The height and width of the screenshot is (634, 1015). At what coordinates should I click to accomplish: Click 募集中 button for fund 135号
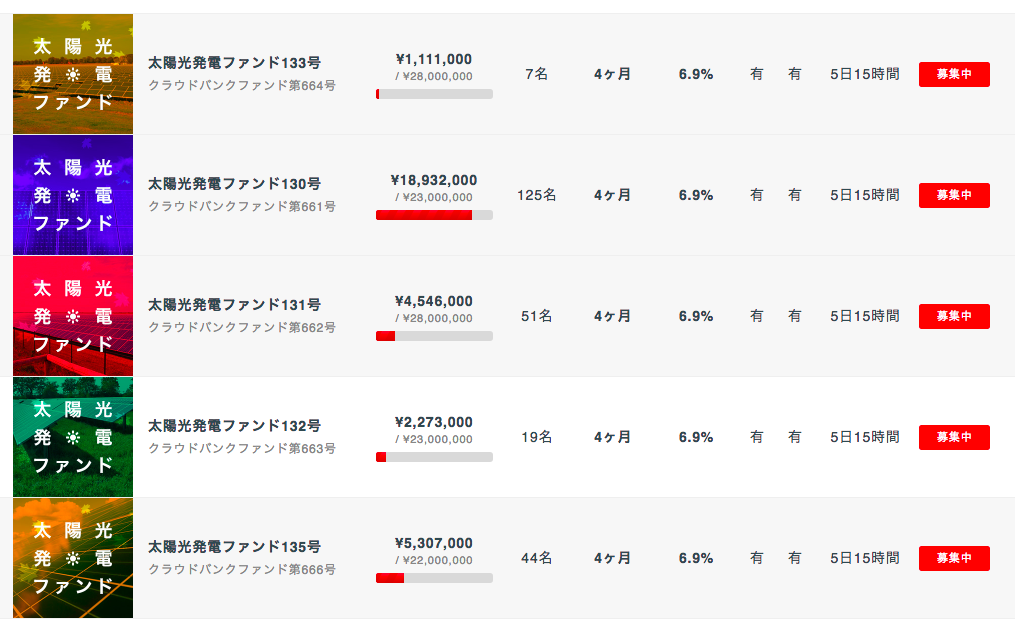pos(954,558)
